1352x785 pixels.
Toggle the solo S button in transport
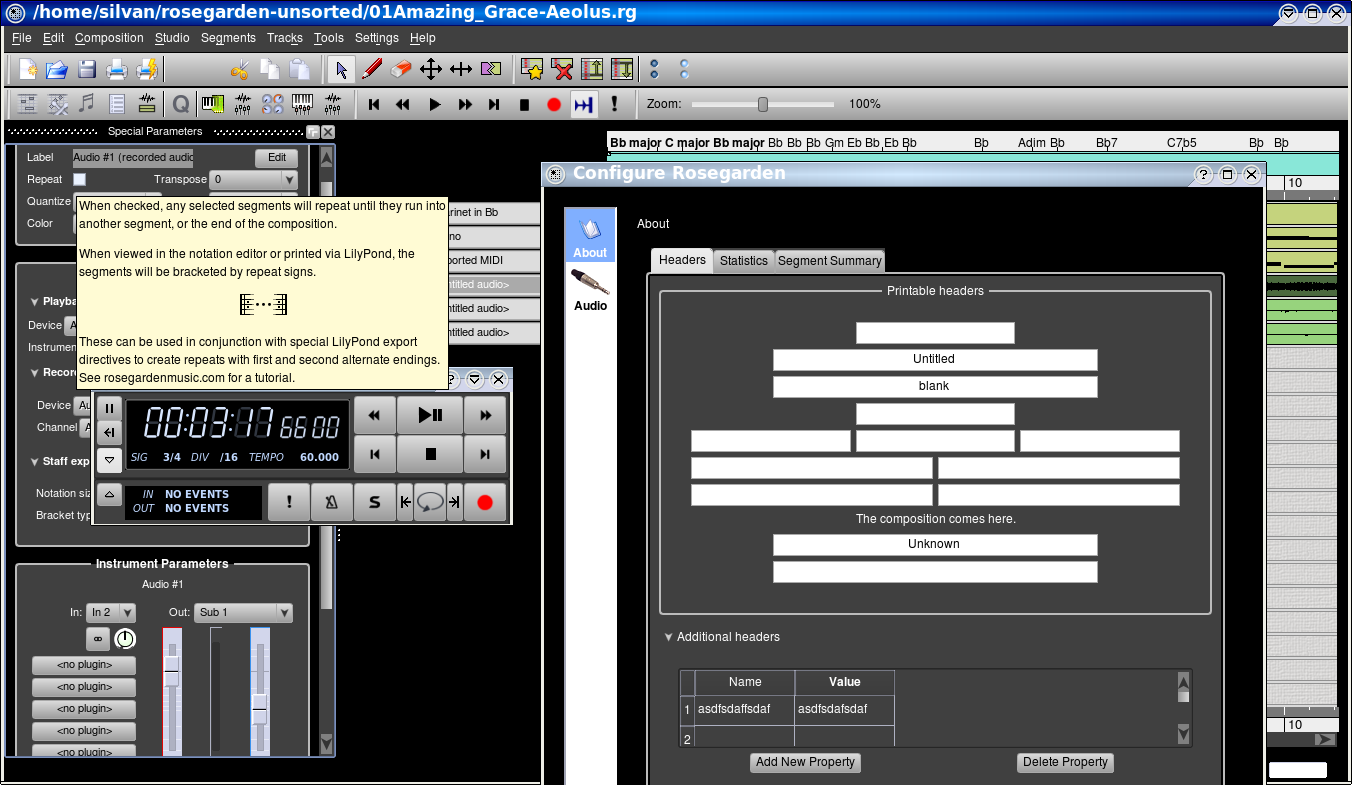(x=374, y=502)
